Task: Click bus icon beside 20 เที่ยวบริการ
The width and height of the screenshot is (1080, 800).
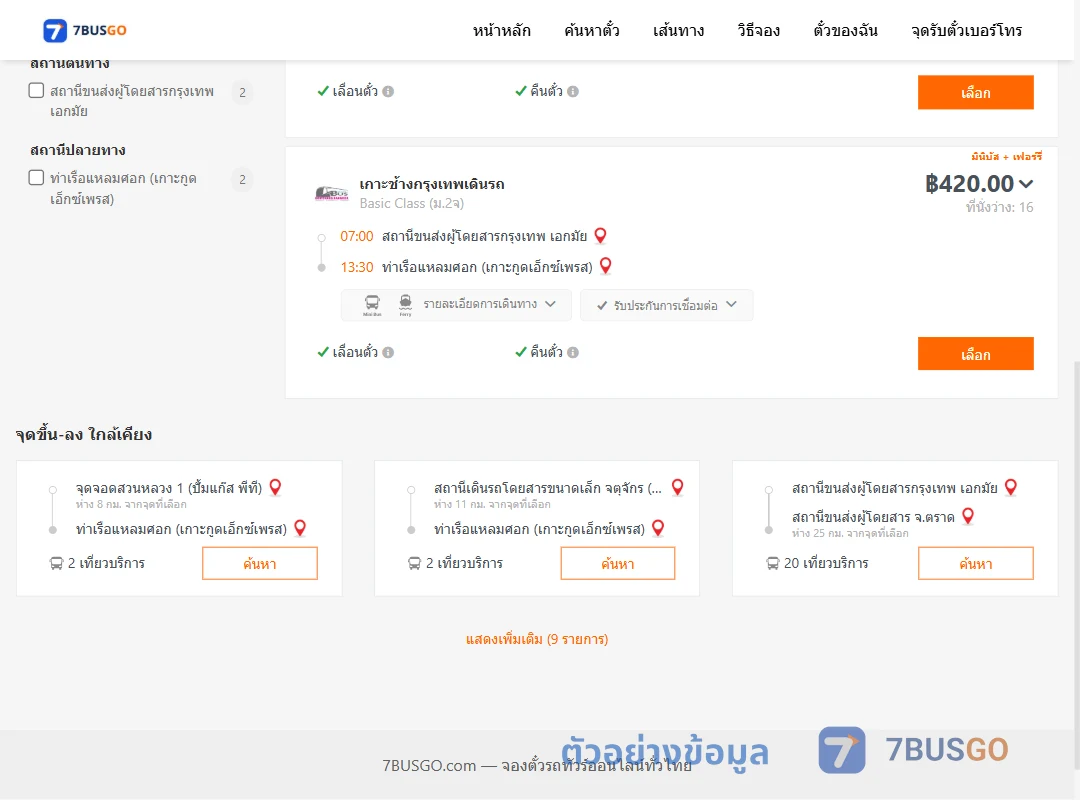Action: point(773,564)
